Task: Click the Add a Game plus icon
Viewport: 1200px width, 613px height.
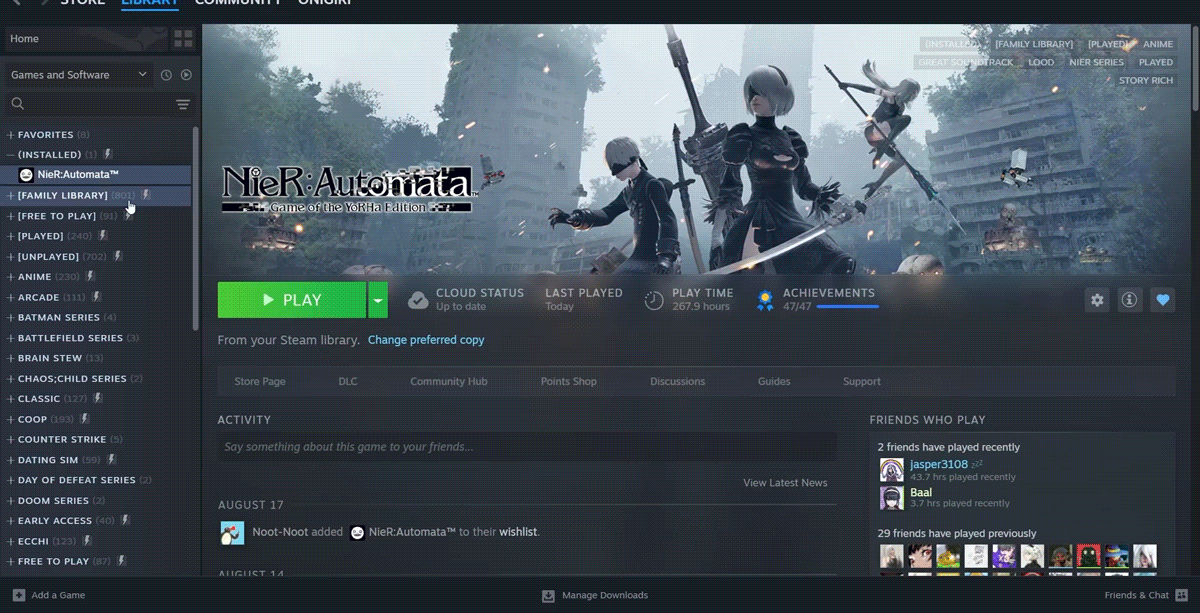Action: [18, 595]
